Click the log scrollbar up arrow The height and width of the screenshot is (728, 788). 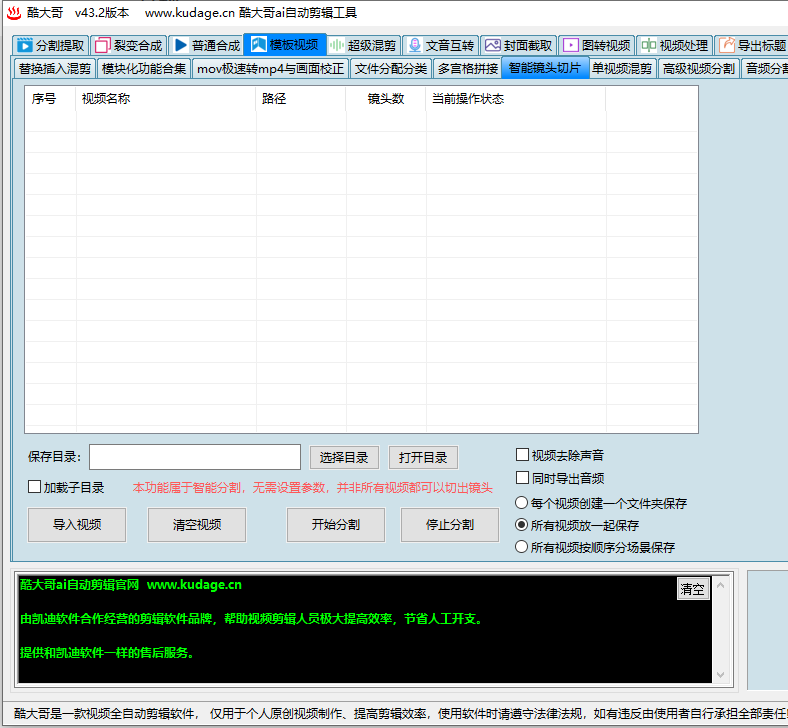[x=721, y=585]
